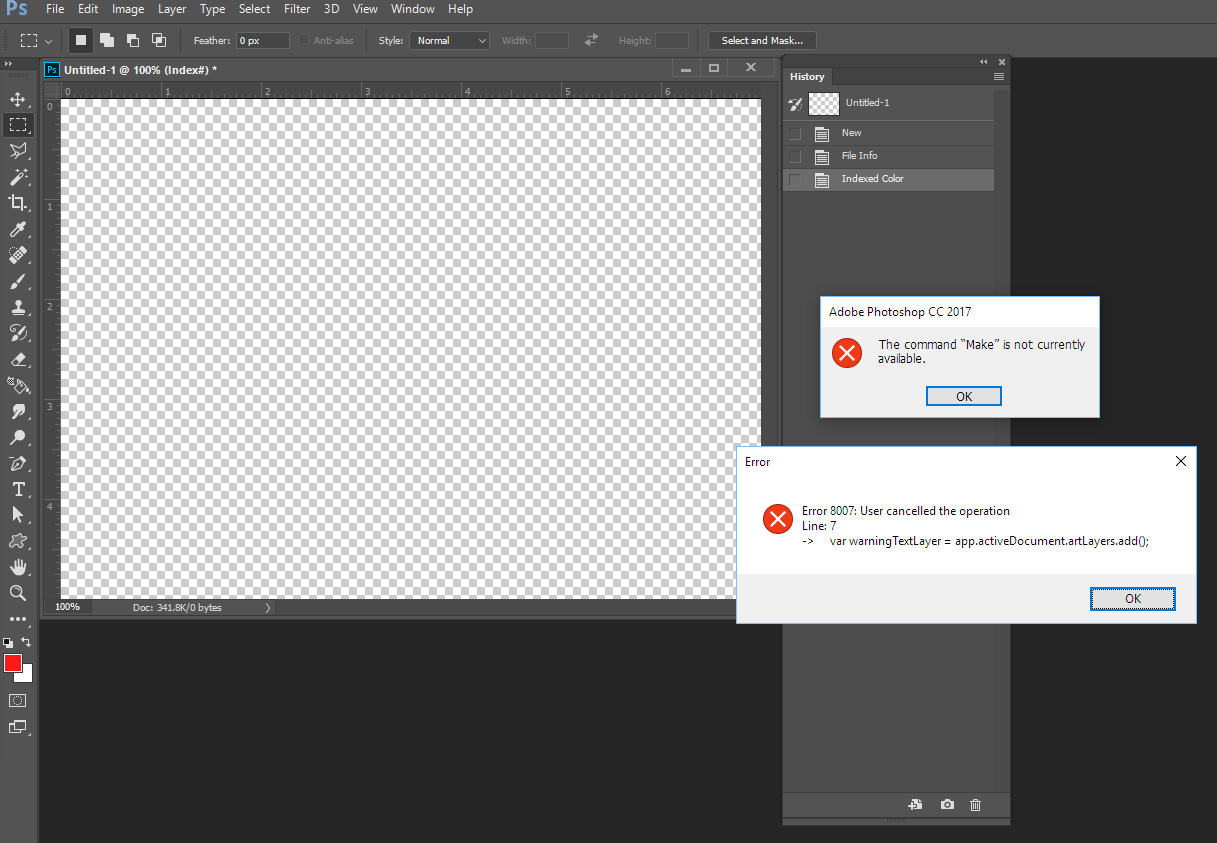Create new snapshot in the History panel
This screenshot has width=1217, height=843.
tap(946, 804)
